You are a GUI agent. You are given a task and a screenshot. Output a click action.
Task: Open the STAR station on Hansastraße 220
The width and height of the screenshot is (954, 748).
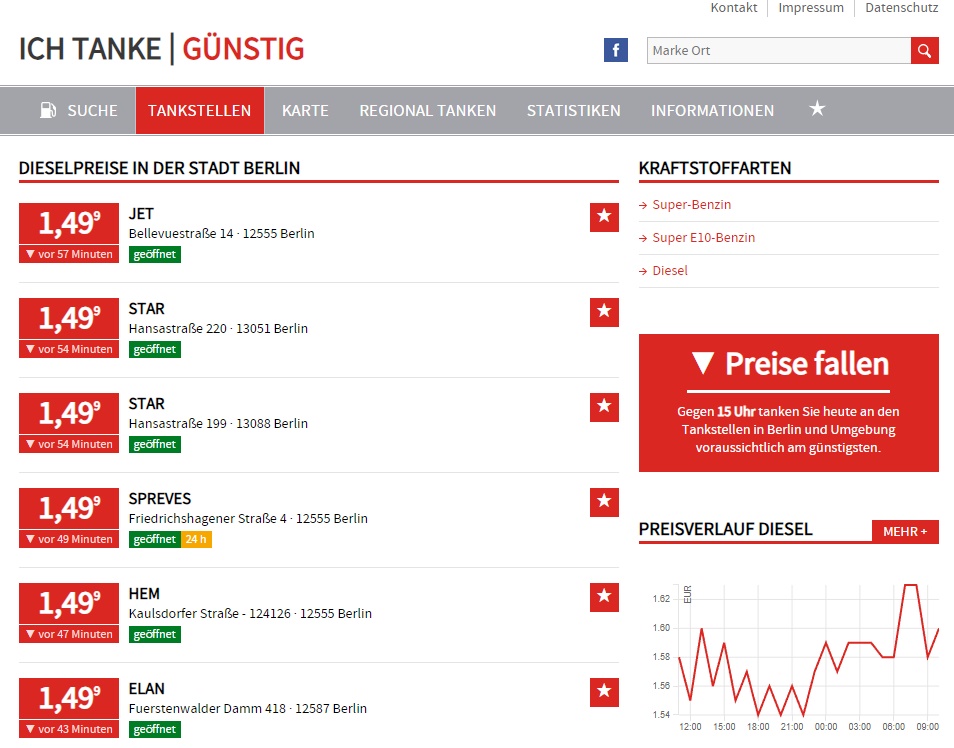pos(147,309)
